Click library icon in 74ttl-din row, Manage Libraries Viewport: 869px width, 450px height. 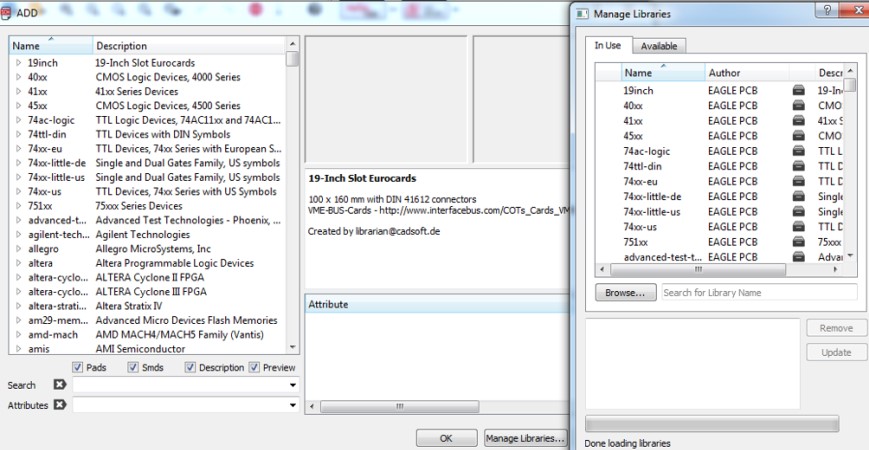point(799,166)
